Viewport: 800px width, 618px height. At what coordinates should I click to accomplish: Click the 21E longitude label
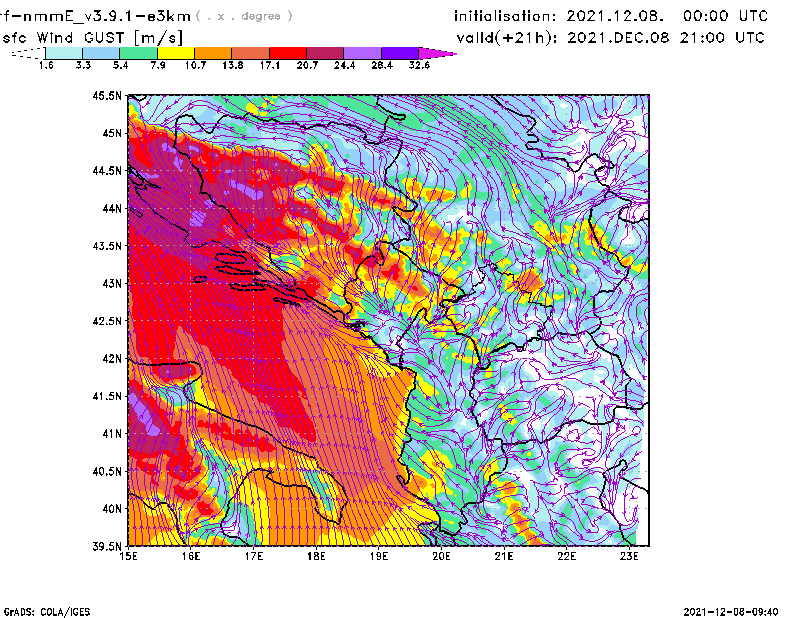[x=504, y=556]
